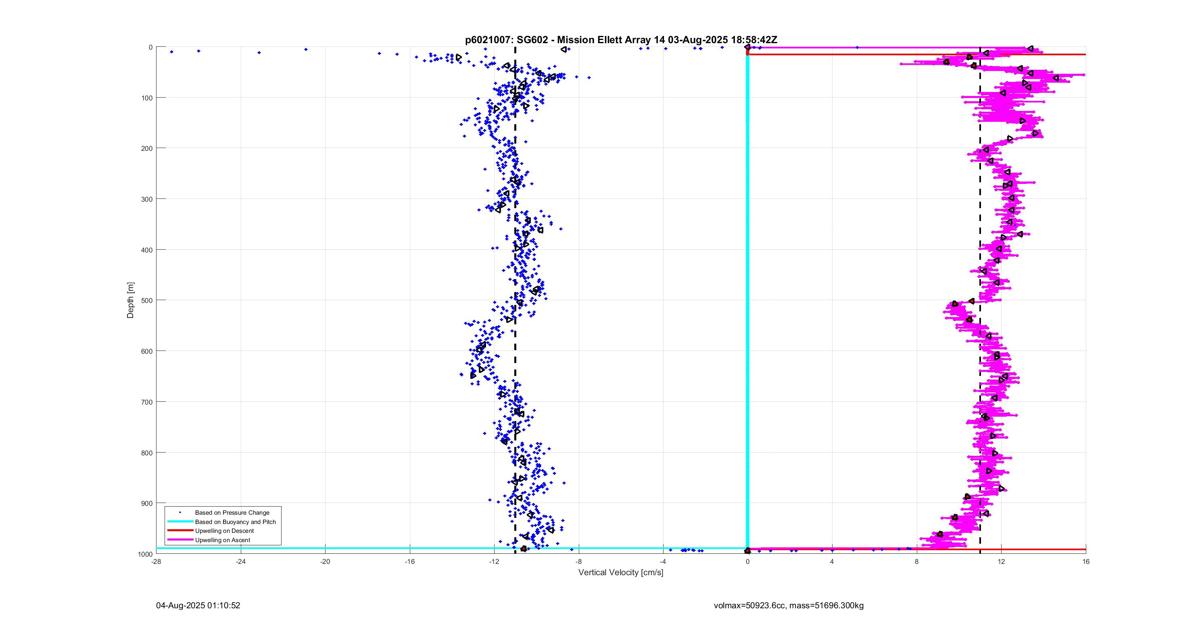This screenshot has height=622, width=1200.
Task: Click x-axis tick label '4'
Action: tap(832, 561)
